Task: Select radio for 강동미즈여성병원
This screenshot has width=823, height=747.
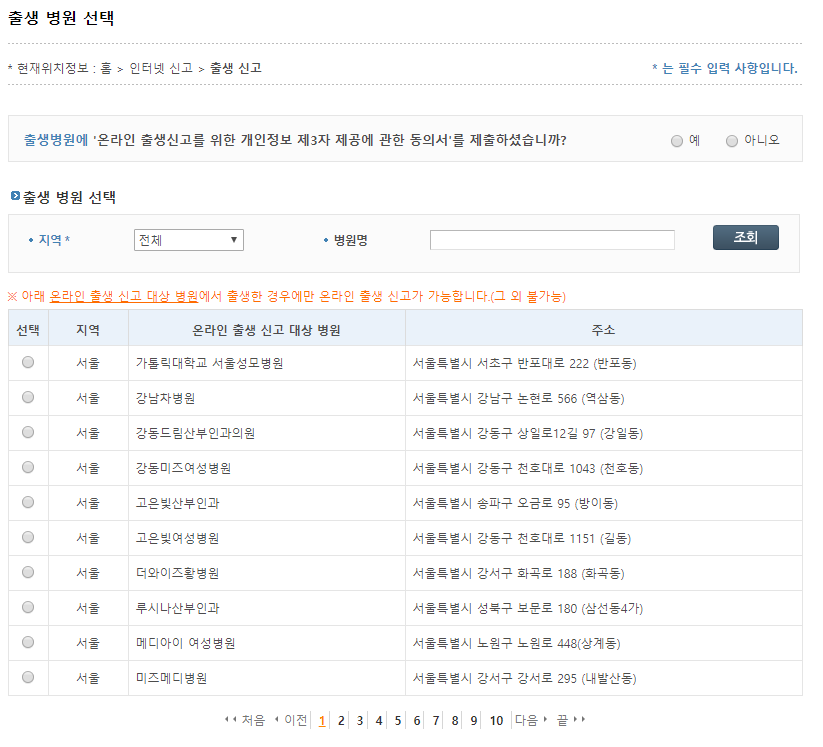Action: point(28,467)
